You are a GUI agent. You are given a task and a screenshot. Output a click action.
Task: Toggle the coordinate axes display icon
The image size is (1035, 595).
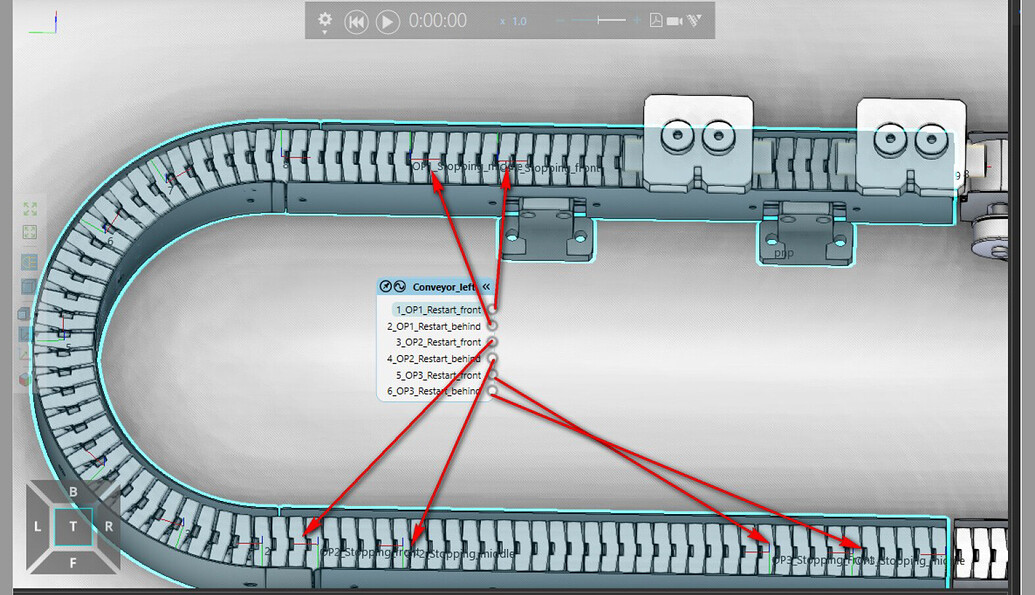pyautogui.click(x=25, y=356)
